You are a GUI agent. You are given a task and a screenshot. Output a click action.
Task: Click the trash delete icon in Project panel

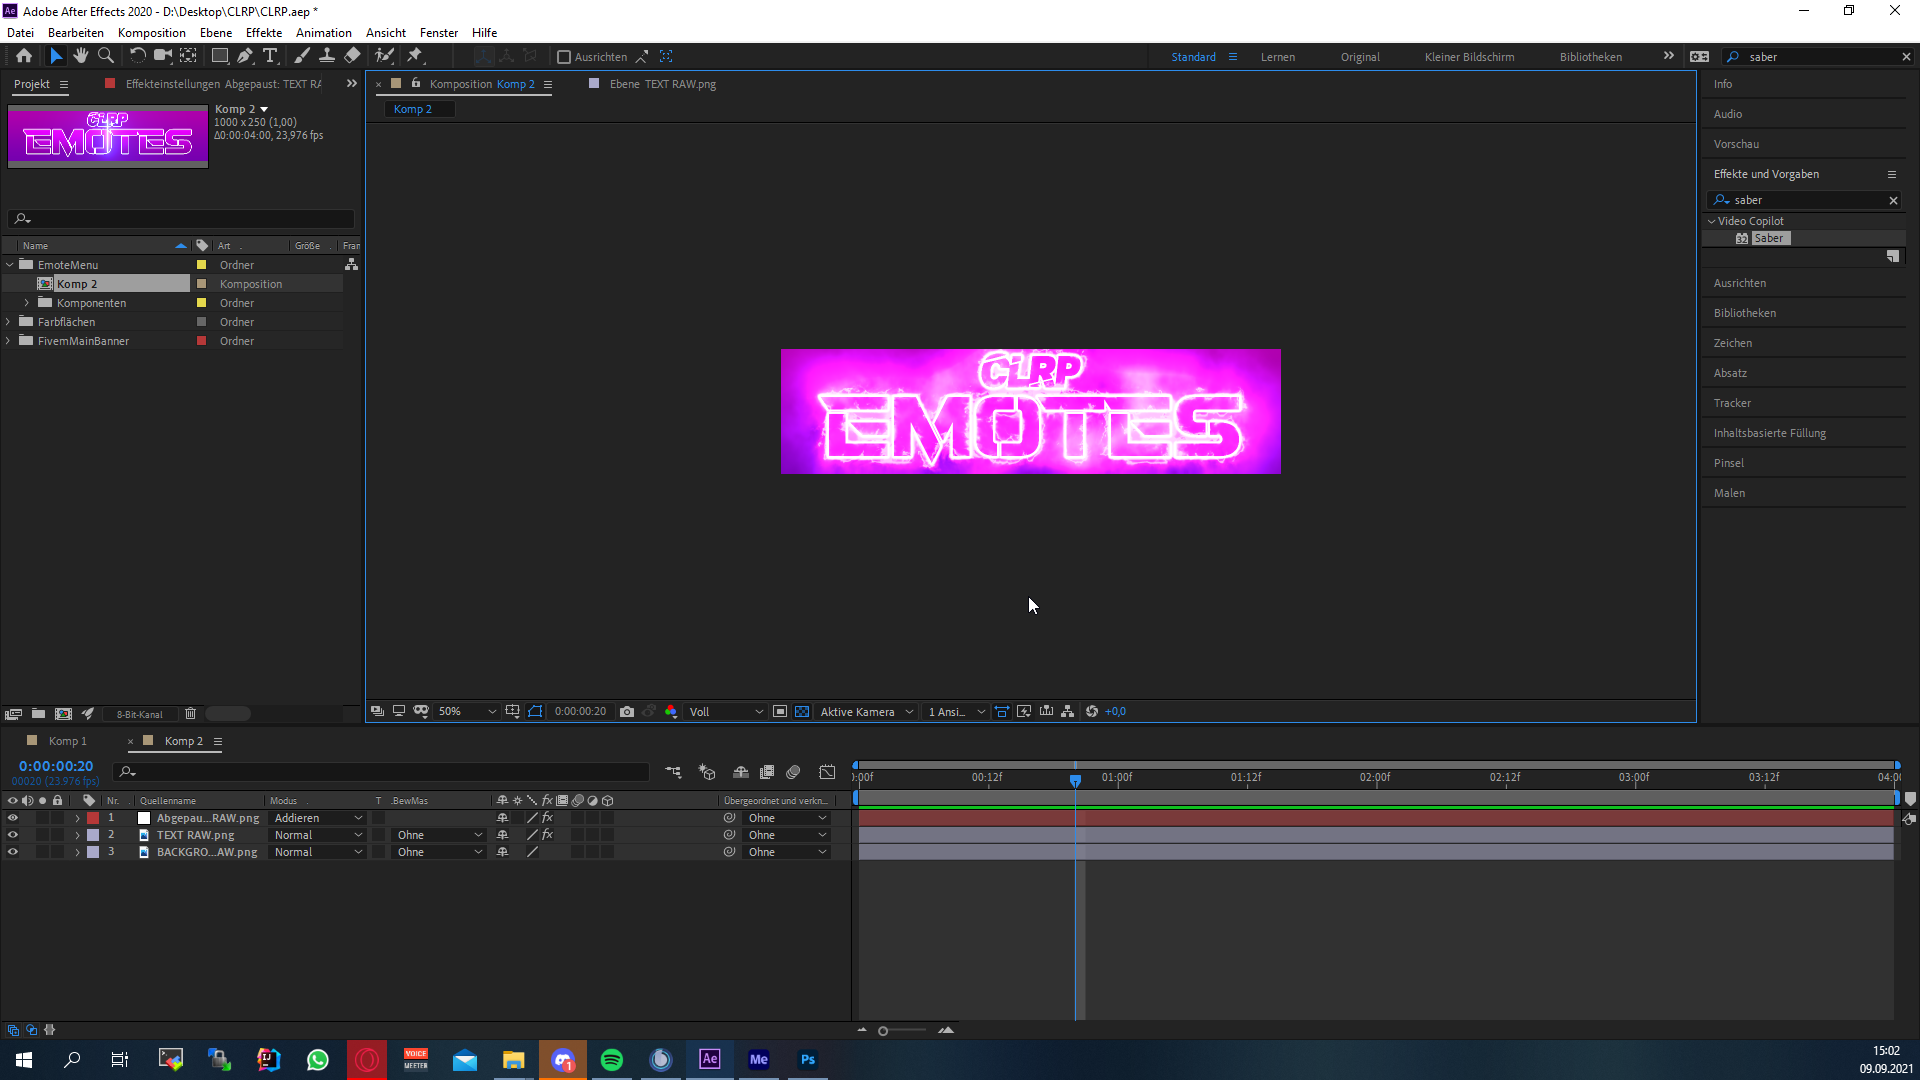pyautogui.click(x=190, y=714)
